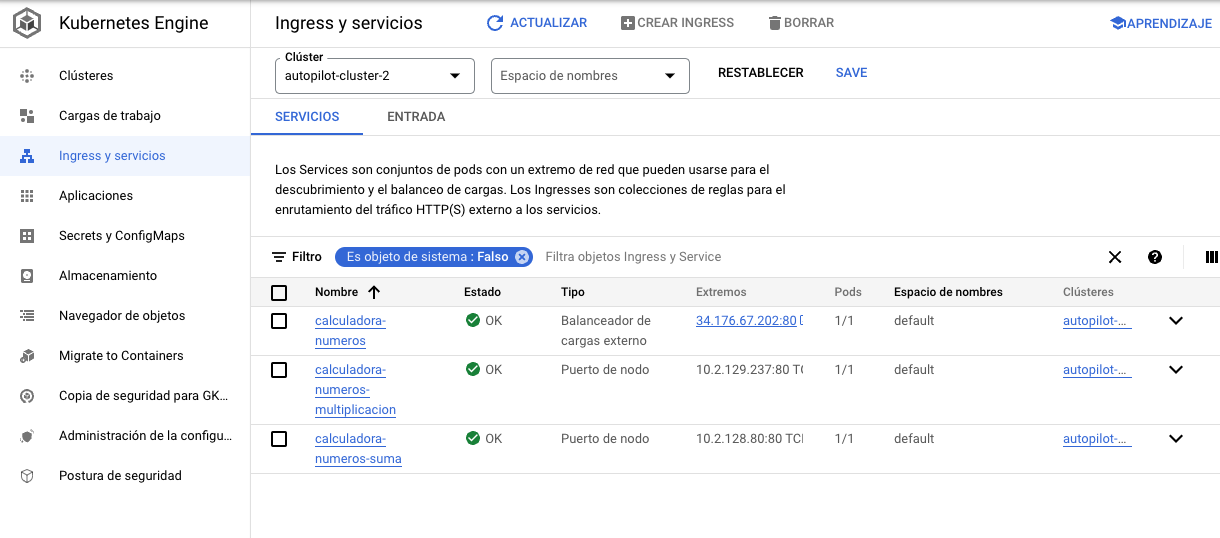This screenshot has height=538, width=1220.
Task: Open the Espacio de nombres dropdown
Action: [x=590, y=76]
